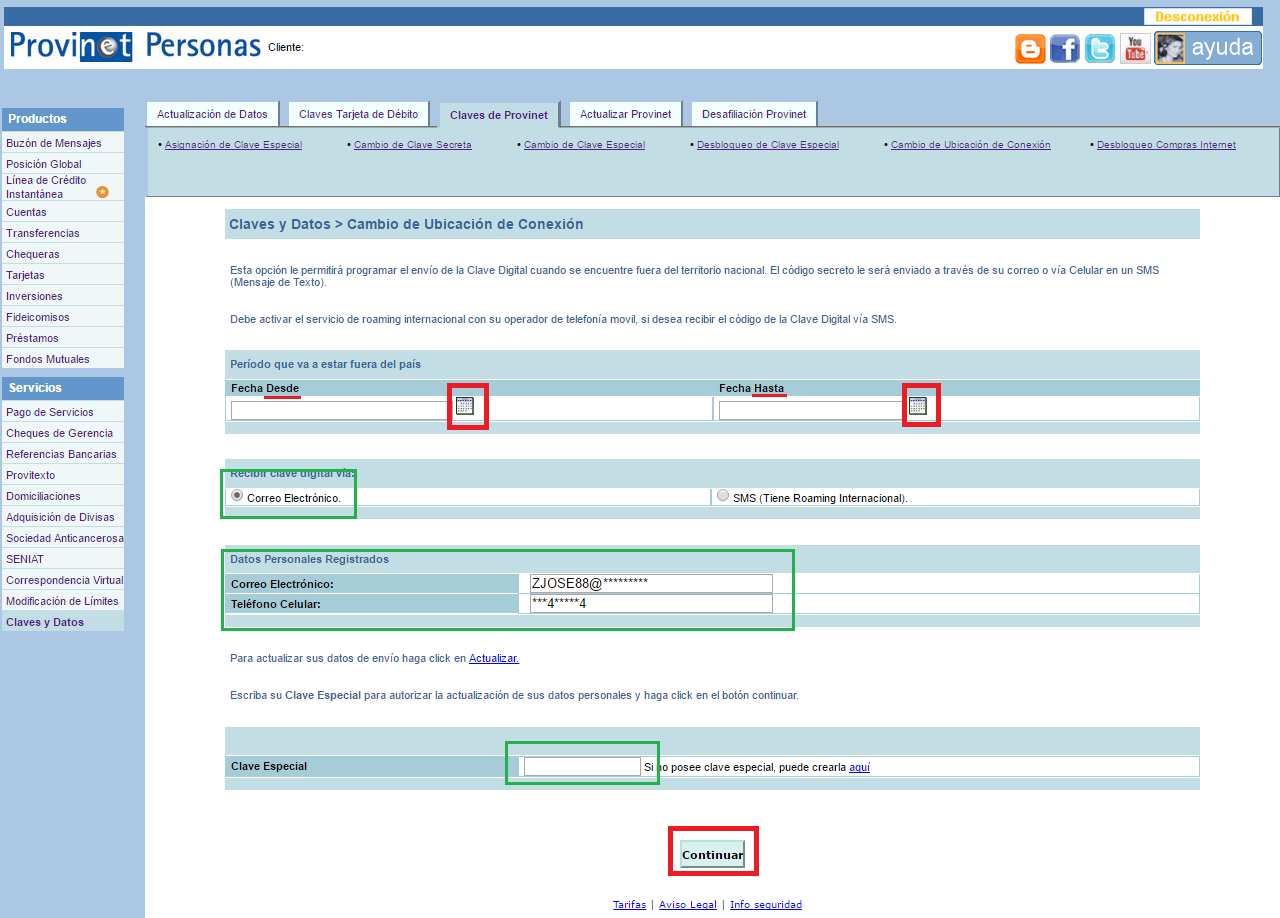Open Fideicomisos in sidebar
The image size is (1280, 918).
63,317
